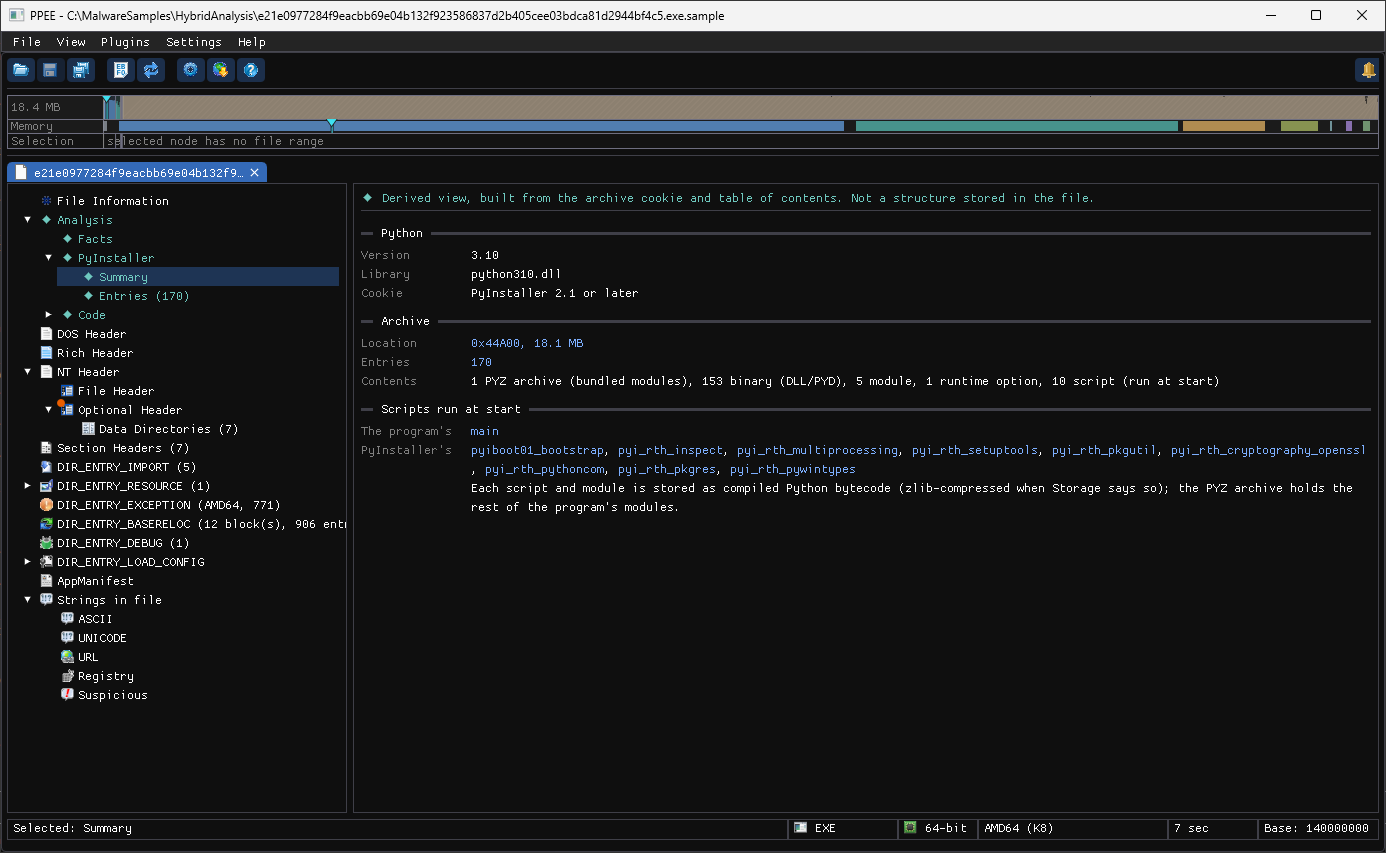Click the DOS Header page icon
The image size is (1386, 853).
pyautogui.click(x=46, y=334)
